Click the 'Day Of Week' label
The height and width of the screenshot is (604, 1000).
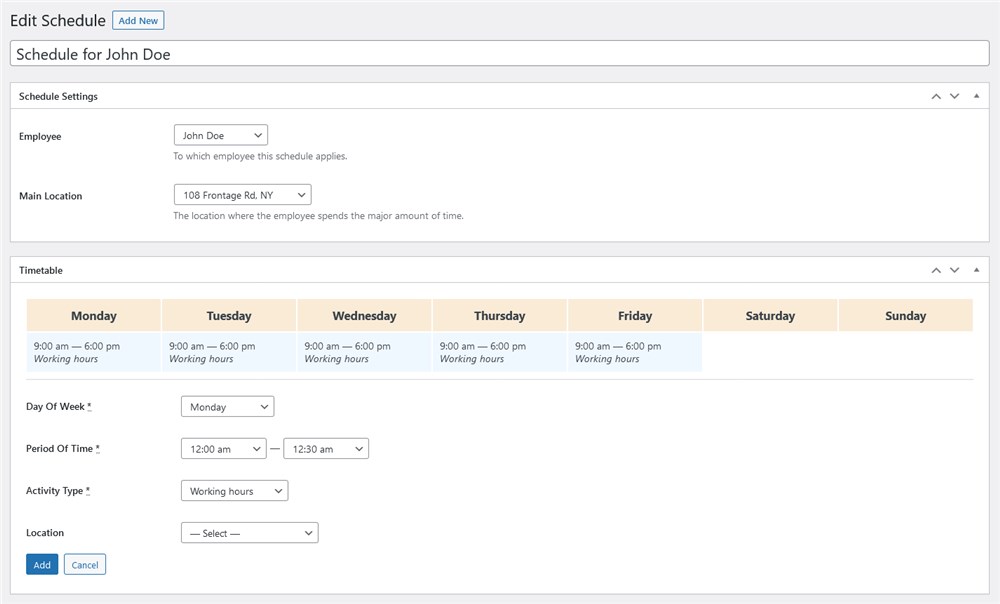pos(58,407)
